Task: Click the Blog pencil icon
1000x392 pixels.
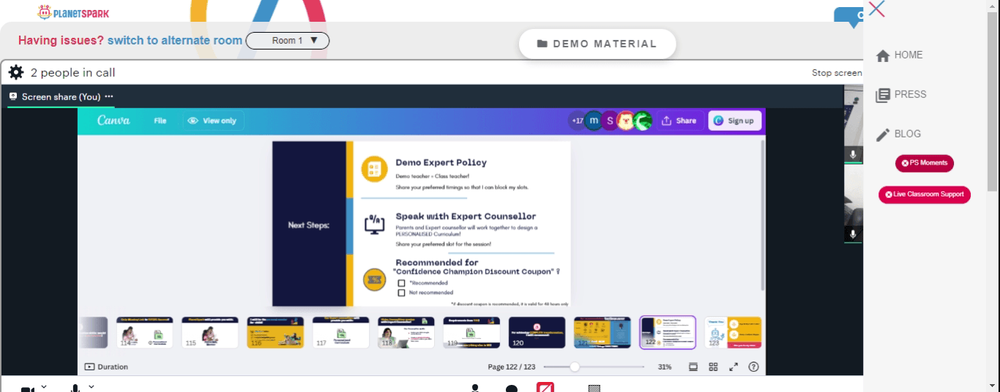Action: [883, 134]
